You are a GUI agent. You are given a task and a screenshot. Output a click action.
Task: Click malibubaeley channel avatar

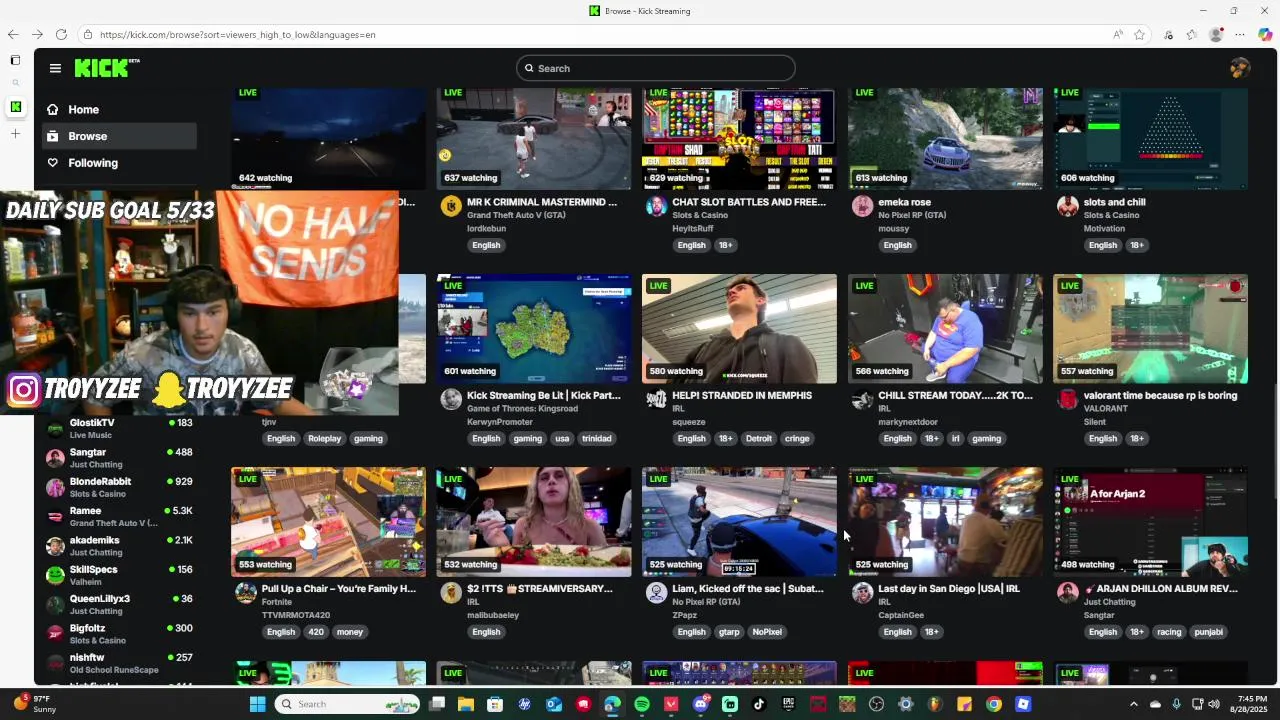[x=451, y=593]
